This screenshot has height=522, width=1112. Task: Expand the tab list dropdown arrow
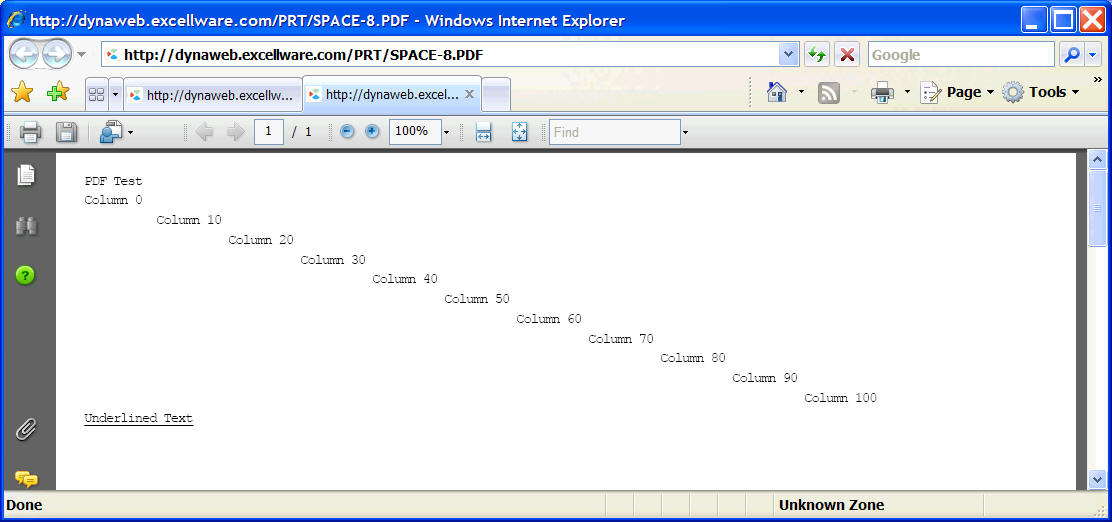pos(115,94)
